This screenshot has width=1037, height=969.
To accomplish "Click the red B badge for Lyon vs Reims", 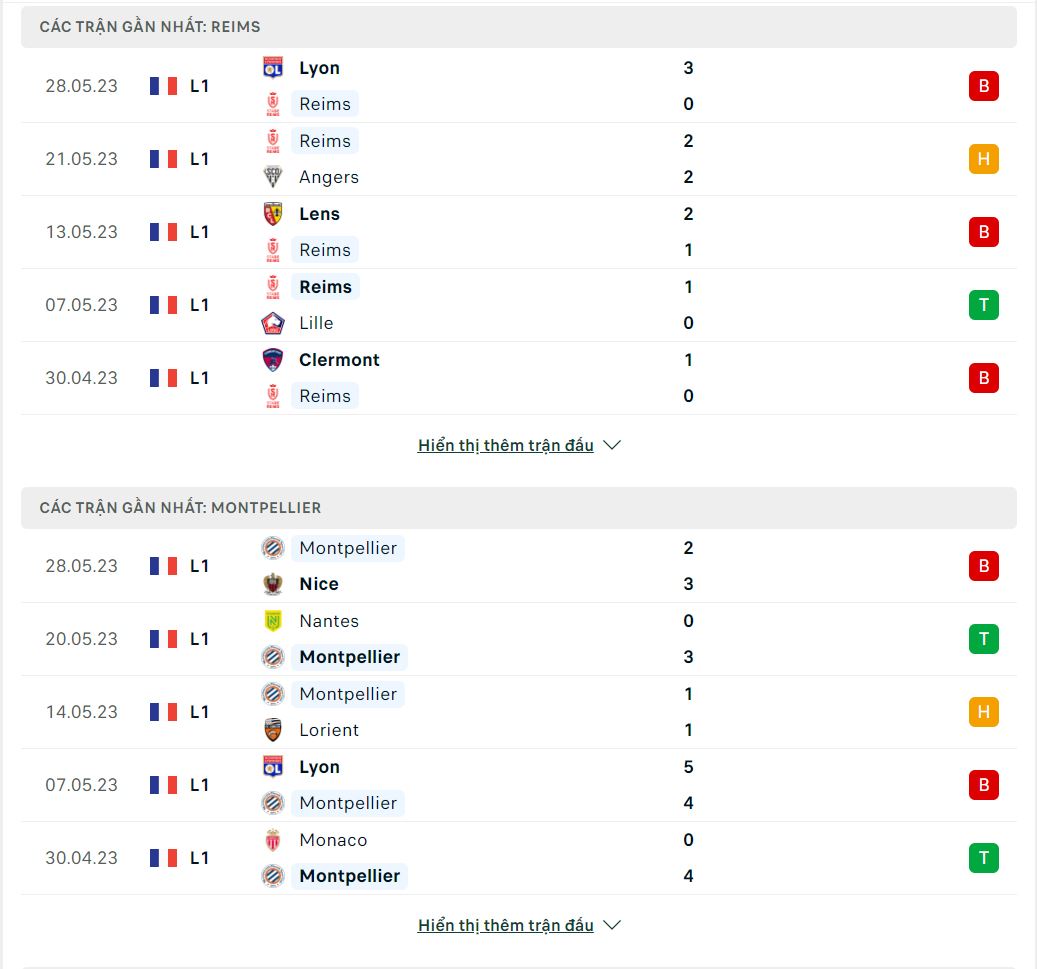I will click(x=983, y=86).
